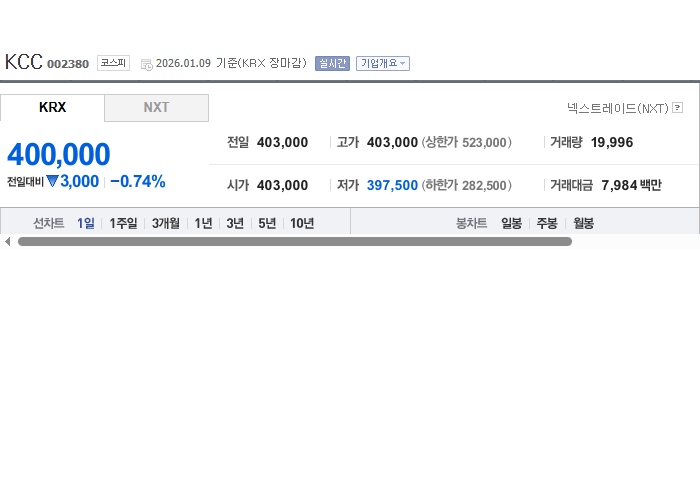Viewport: 700px width, 490px height.
Task: Click the calendar clock icon beside date
Action: coord(146,65)
